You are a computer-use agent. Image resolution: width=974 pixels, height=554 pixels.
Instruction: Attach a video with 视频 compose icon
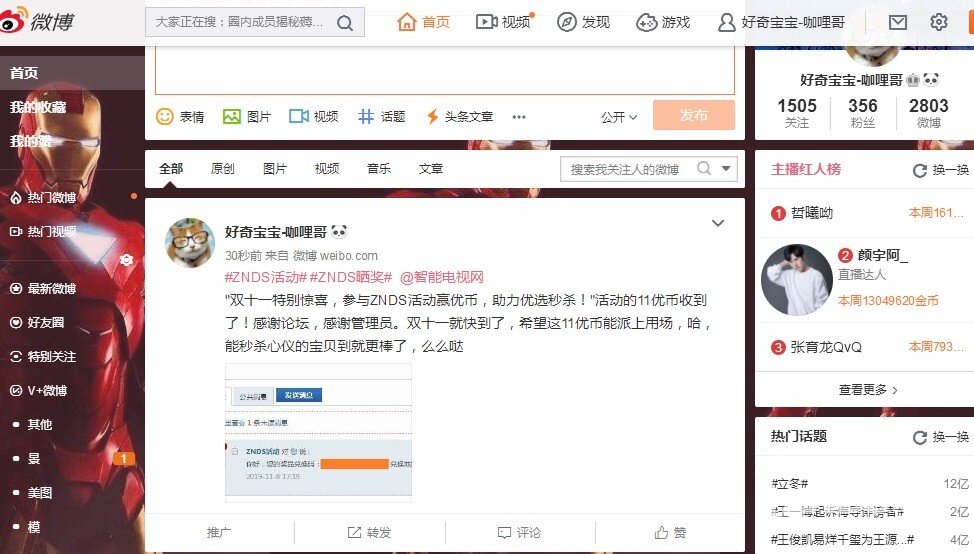[299, 116]
